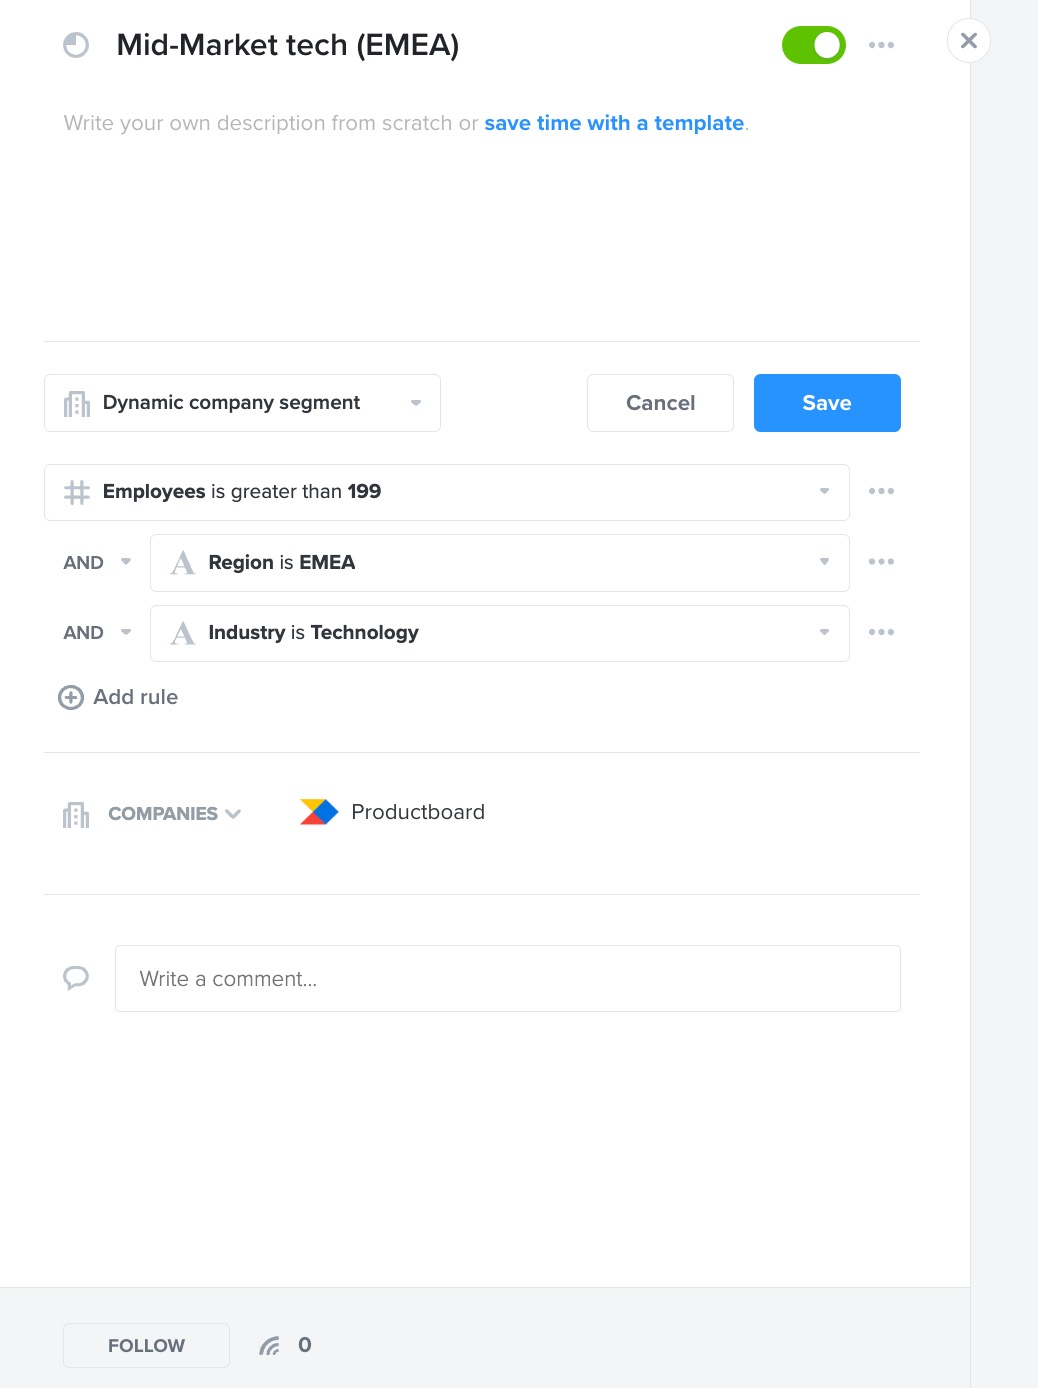Viewport: 1038px width, 1388px height.
Task: Click the followers signal icon
Action: pyautogui.click(x=269, y=1346)
